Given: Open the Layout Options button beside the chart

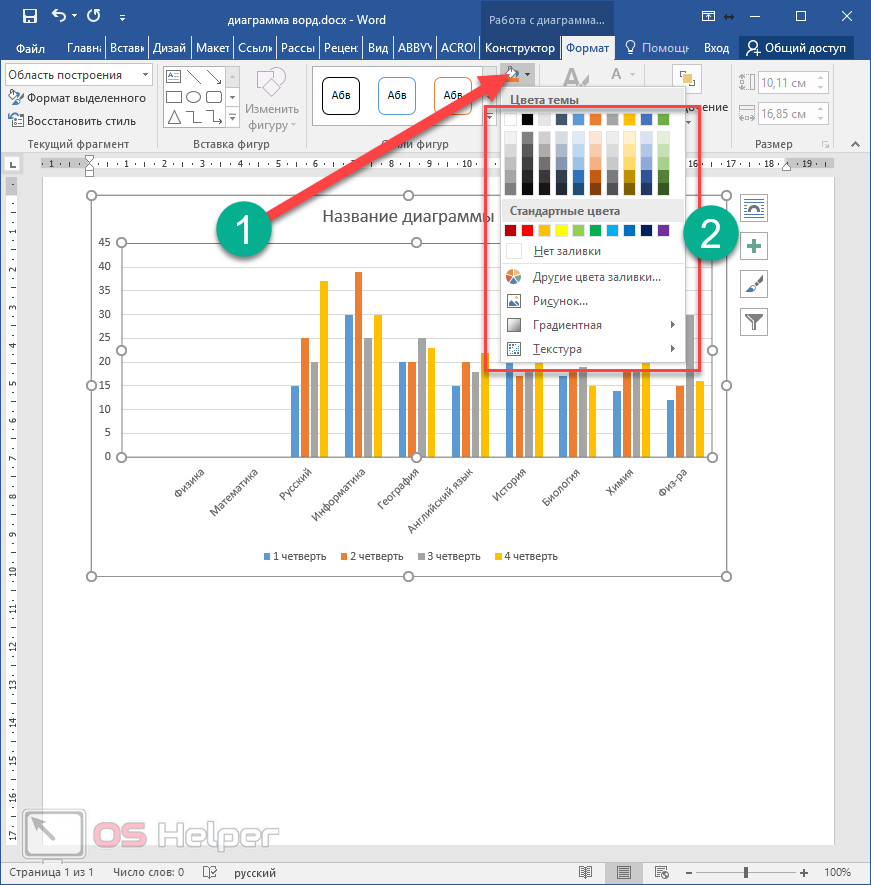Looking at the screenshot, I should click(754, 208).
